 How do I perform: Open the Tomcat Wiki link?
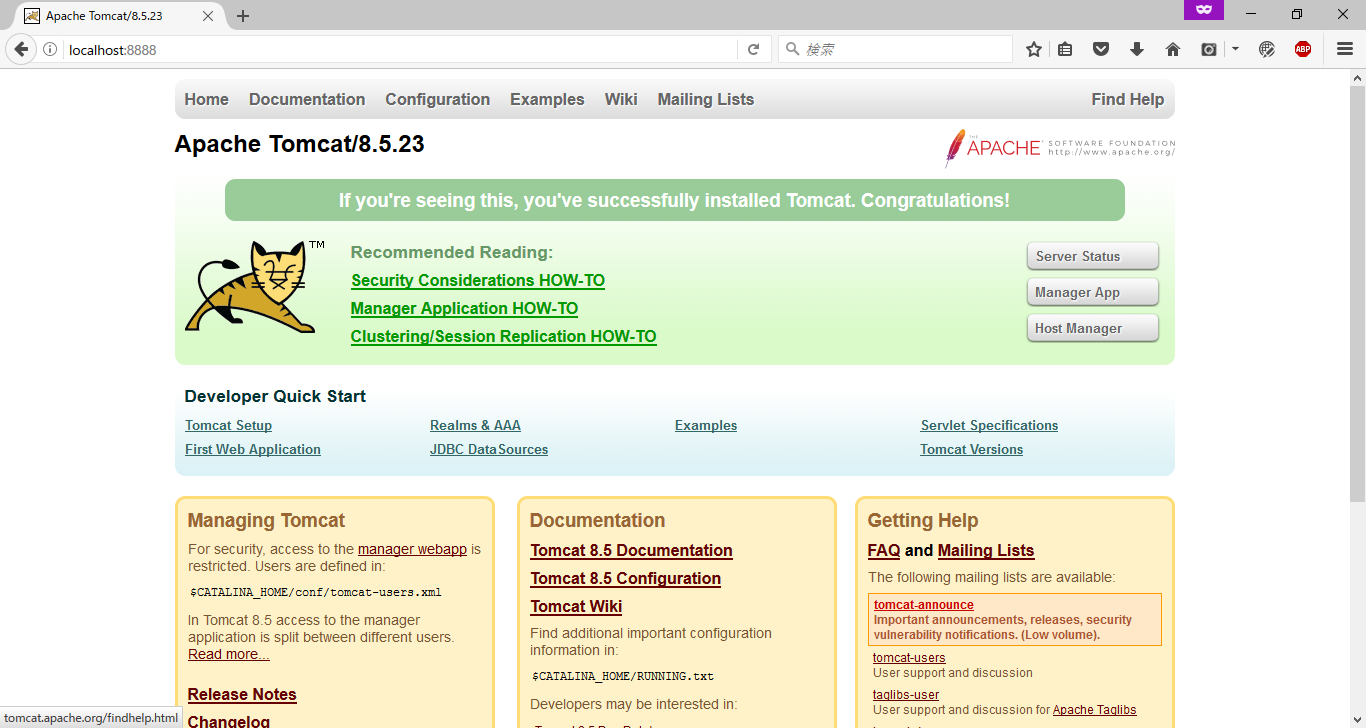click(576, 606)
